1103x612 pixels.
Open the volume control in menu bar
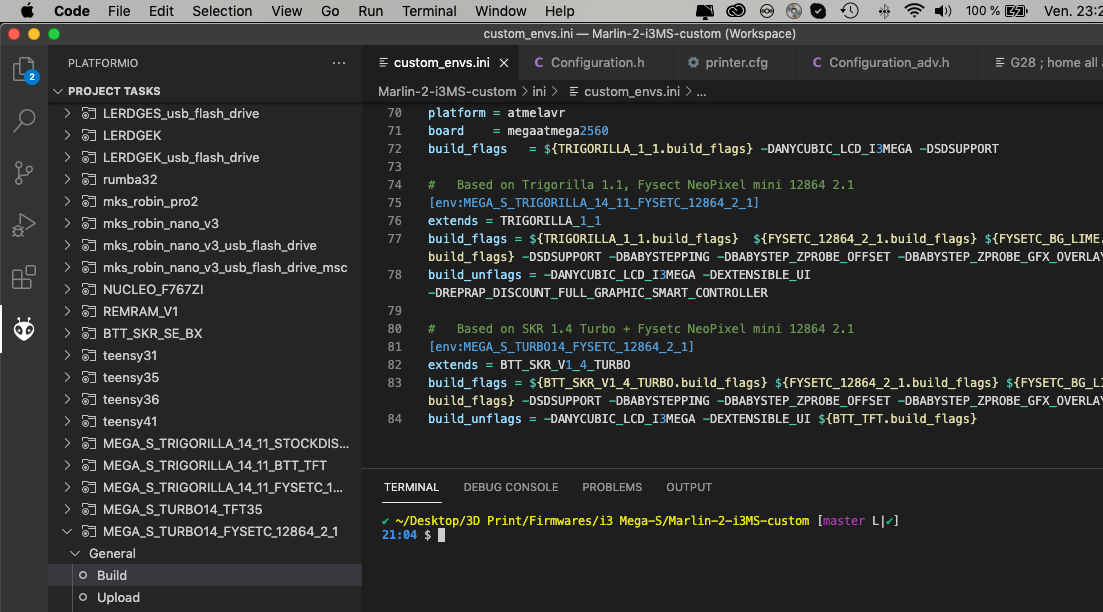coord(943,11)
